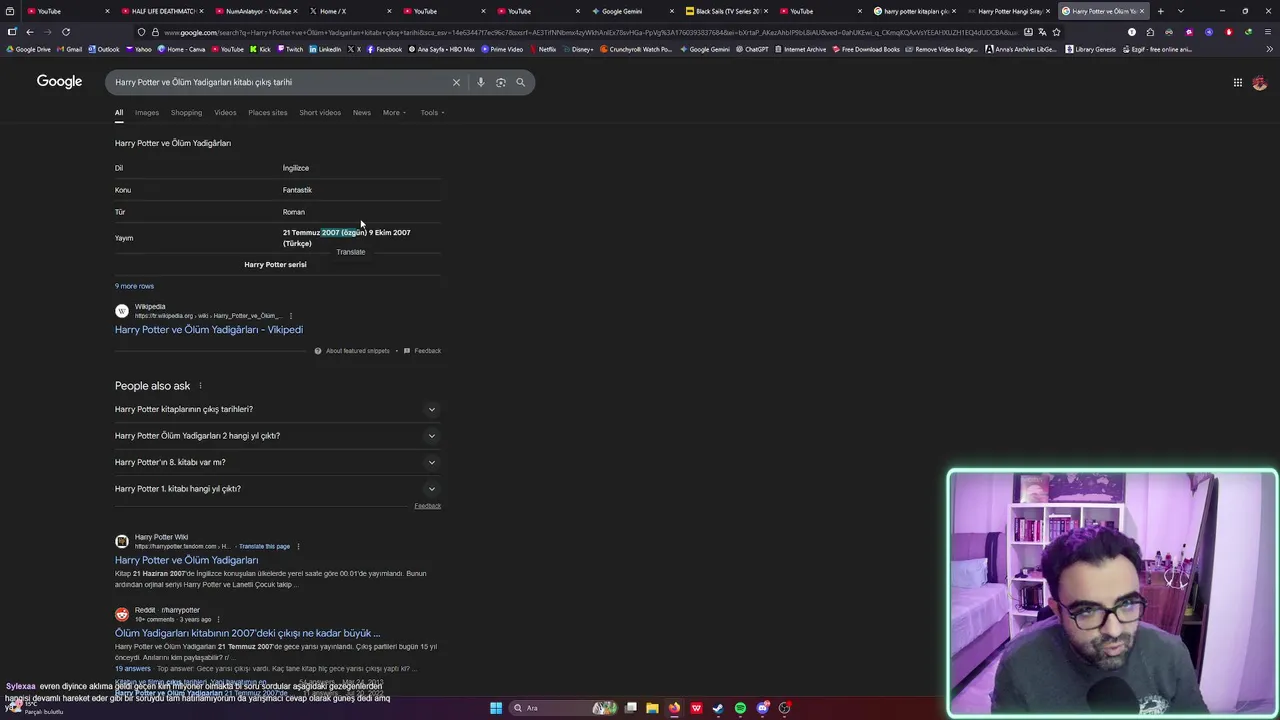
Task: Open the Library Genesis bookmark
Action: coord(1090,49)
